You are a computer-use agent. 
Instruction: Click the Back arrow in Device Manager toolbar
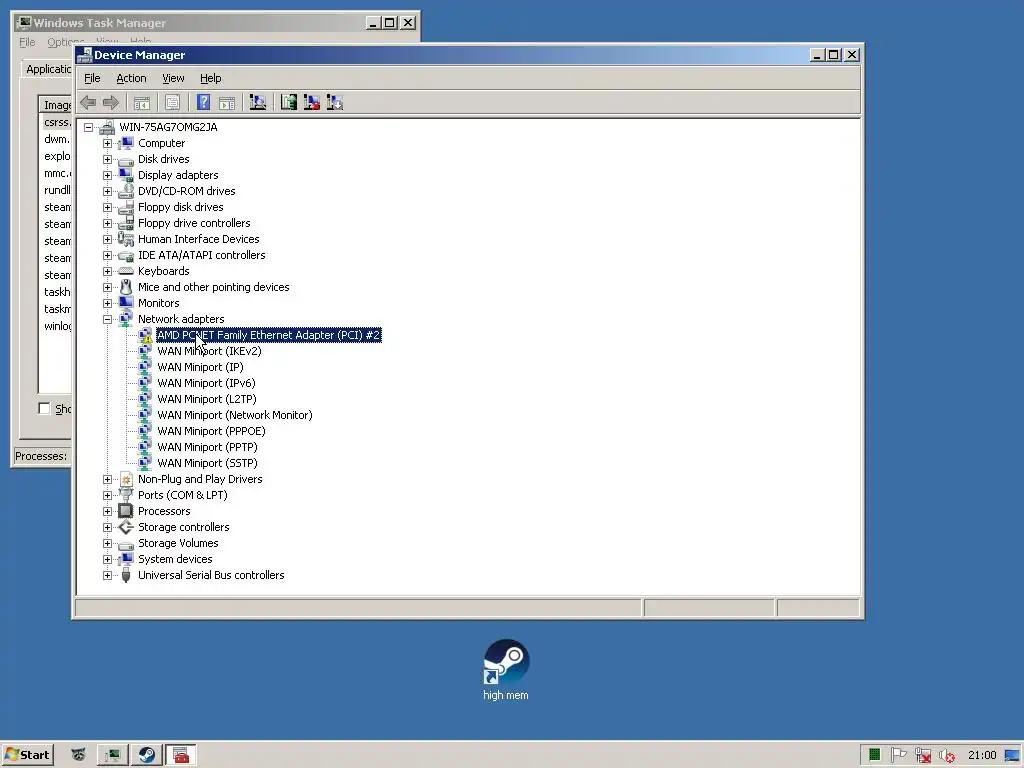point(88,103)
